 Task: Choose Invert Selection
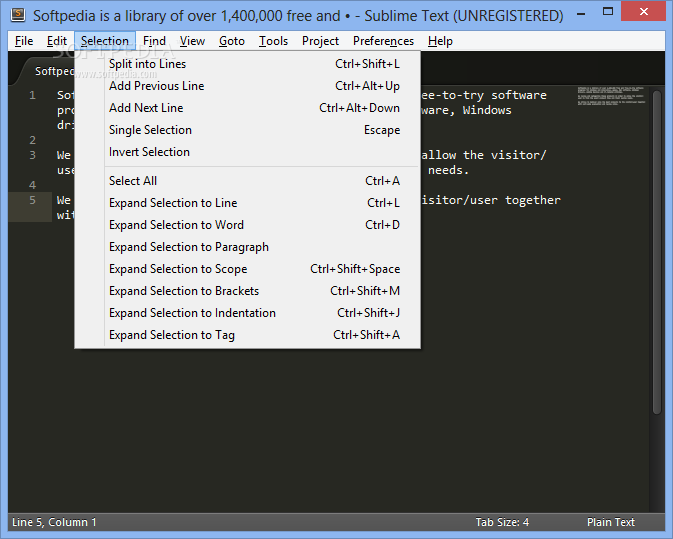[x=248, y=152]
